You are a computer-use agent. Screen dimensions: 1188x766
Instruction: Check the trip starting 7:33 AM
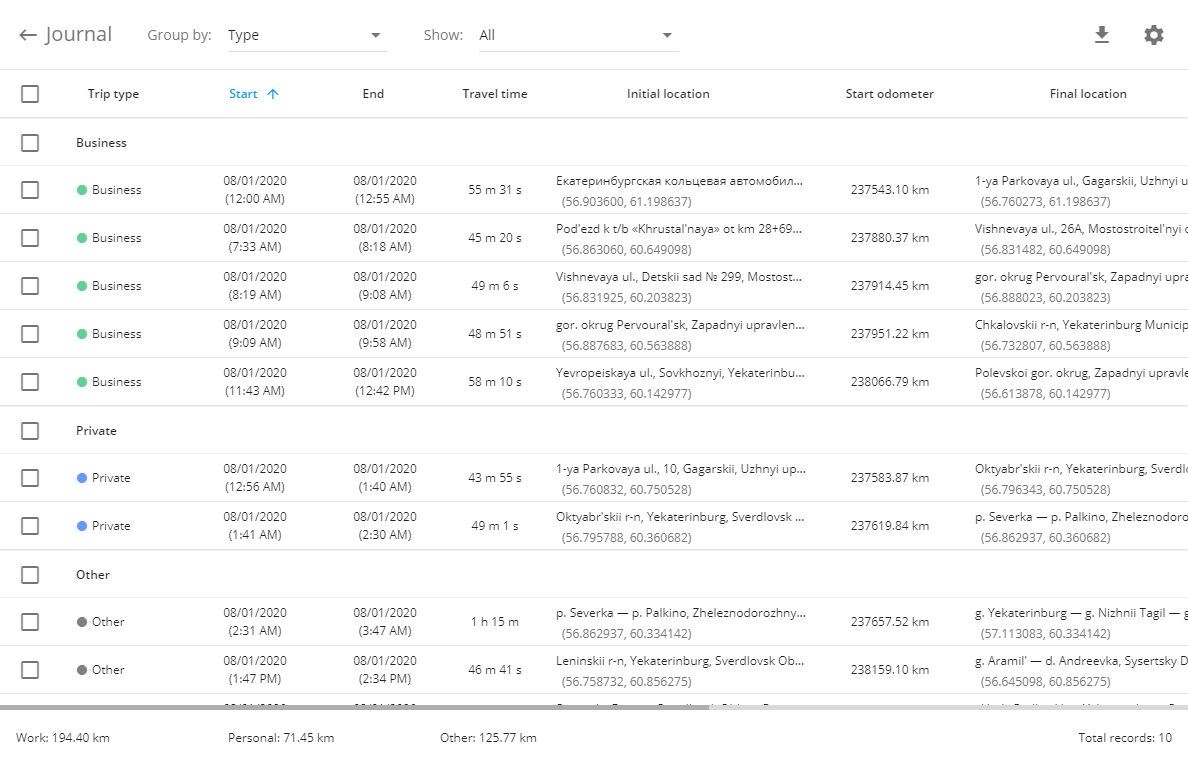(30, 238)
